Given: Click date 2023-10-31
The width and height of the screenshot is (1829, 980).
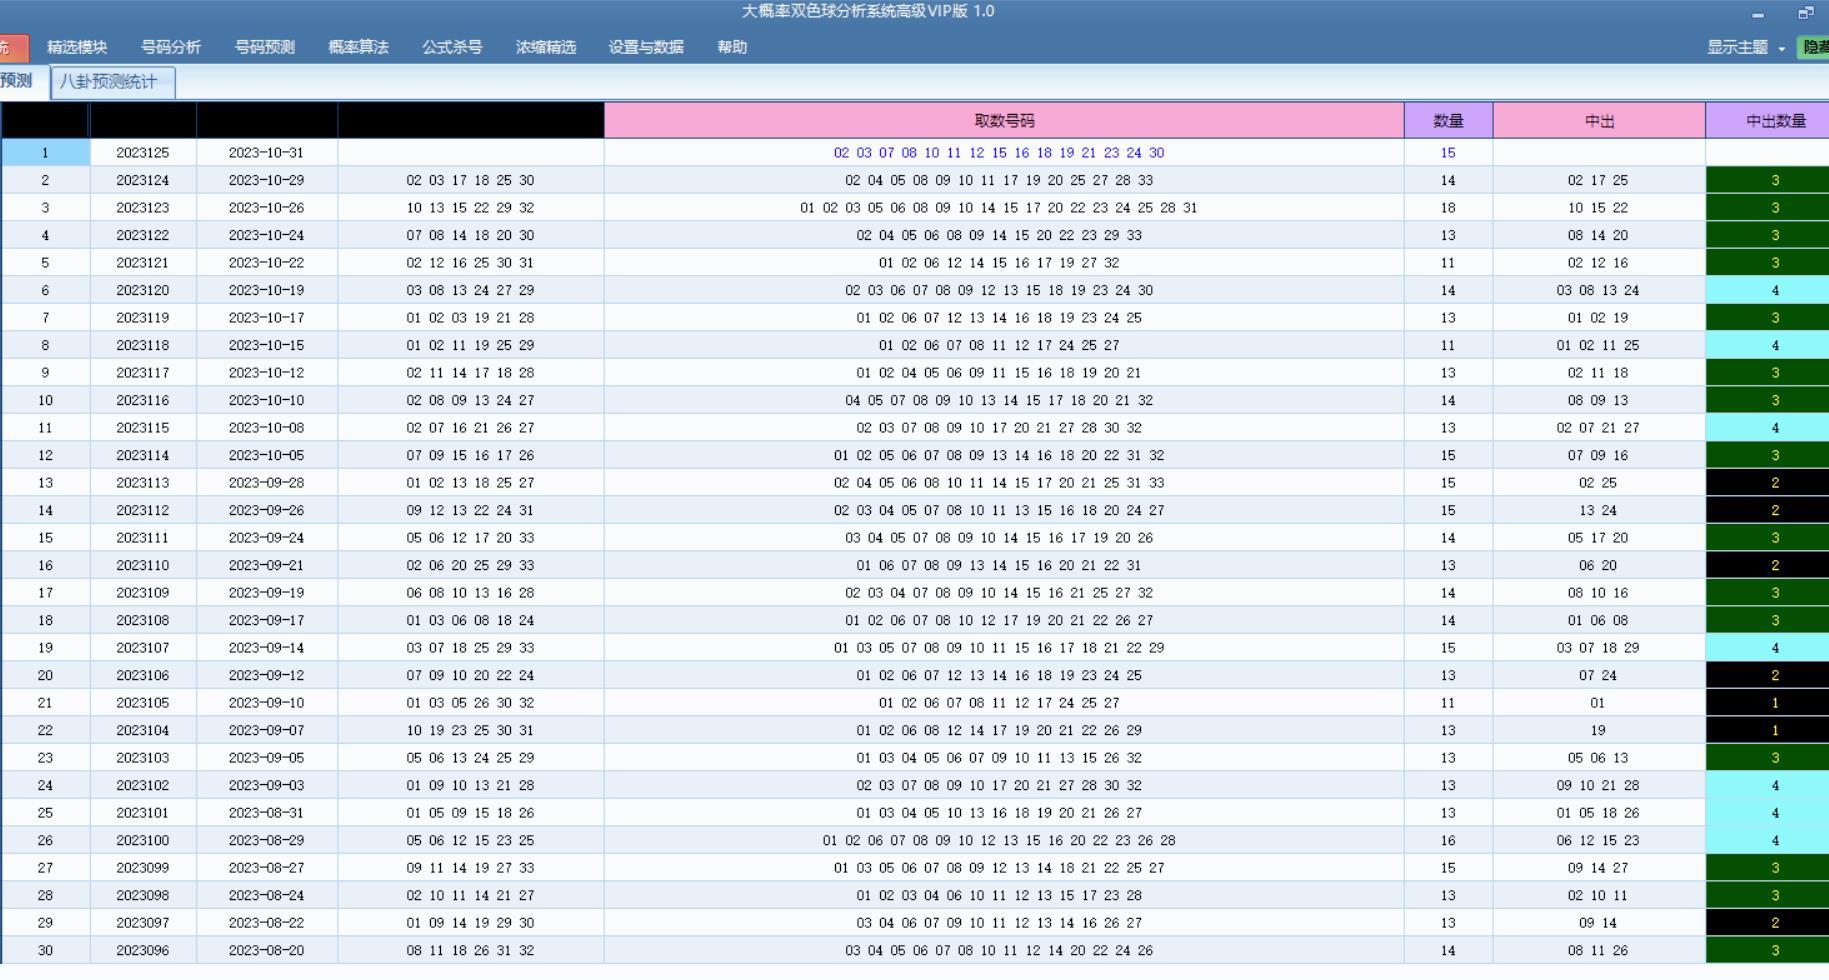Looking at the screenshot, I should 267,153.
